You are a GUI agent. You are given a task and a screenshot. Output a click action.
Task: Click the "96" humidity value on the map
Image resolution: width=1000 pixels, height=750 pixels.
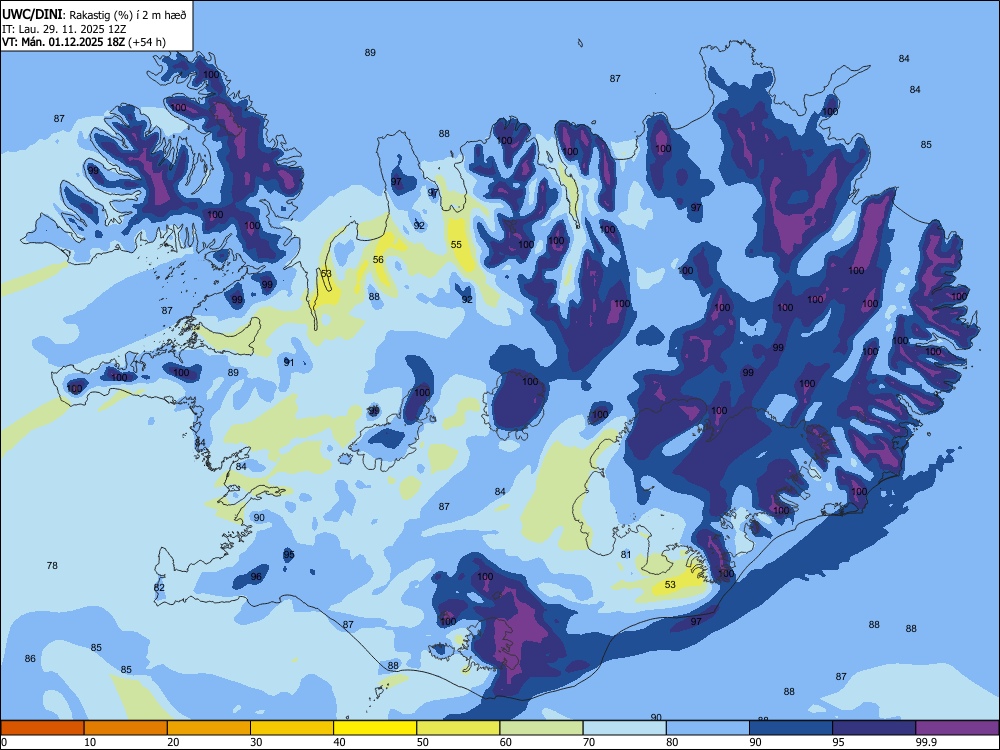256,577
